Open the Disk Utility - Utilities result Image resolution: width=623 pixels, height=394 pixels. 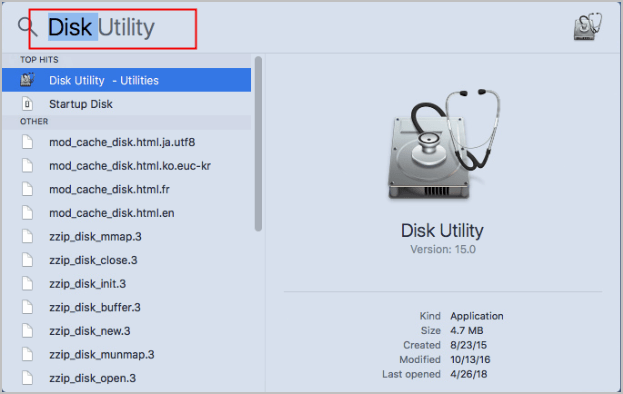pos(126,80)
